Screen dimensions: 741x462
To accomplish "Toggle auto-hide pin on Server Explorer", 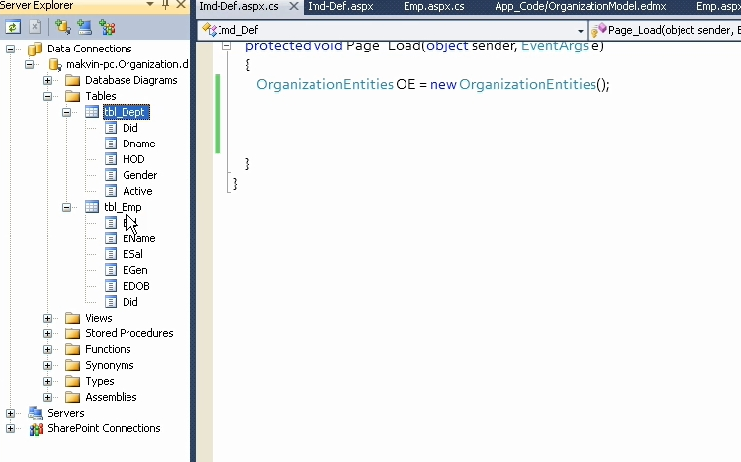I will pyautogui.click(x=164, y=6).
